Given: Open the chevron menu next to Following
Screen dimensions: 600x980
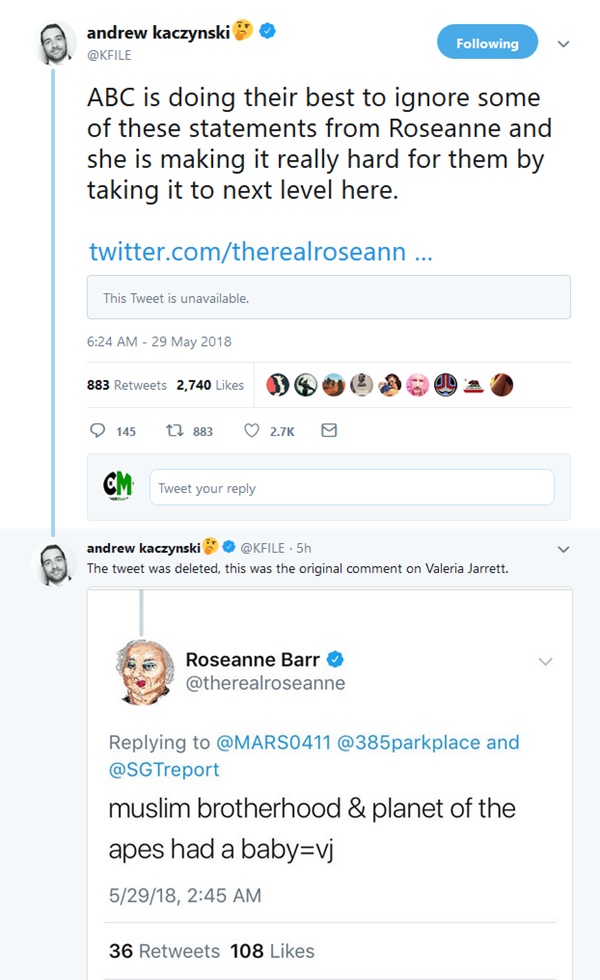Looking at the screenshot, I should [563, 44].
